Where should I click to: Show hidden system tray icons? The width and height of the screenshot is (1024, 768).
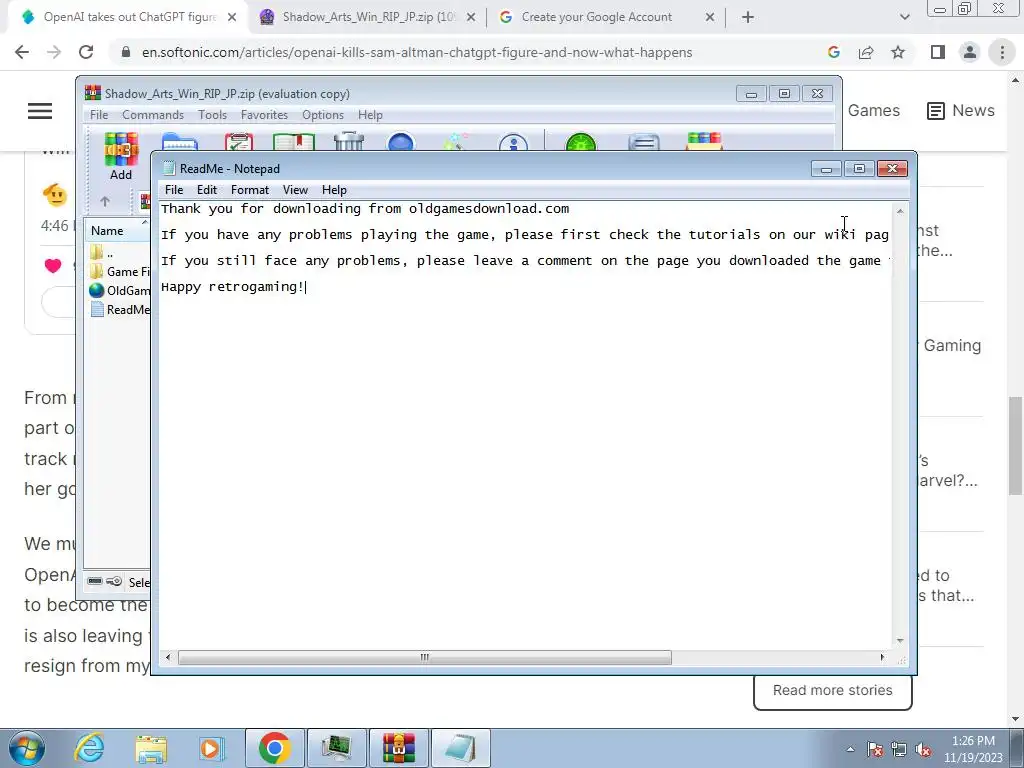pyautogui.click(x=850, y=750)
